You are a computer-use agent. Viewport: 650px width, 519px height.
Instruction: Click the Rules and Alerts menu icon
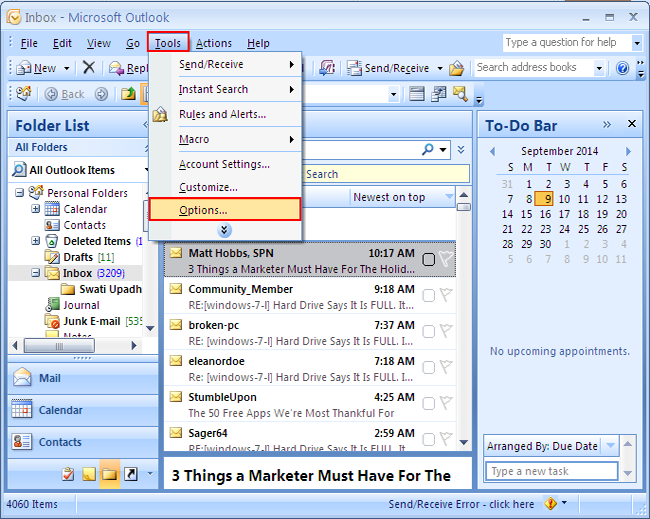(x=160, y=114)
